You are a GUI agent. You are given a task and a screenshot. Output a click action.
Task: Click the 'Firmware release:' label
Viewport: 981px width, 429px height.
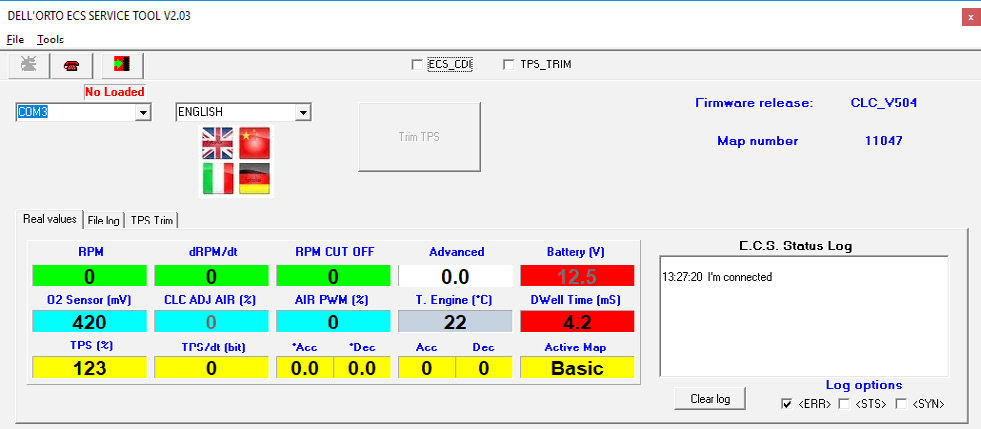coord(754,103)
